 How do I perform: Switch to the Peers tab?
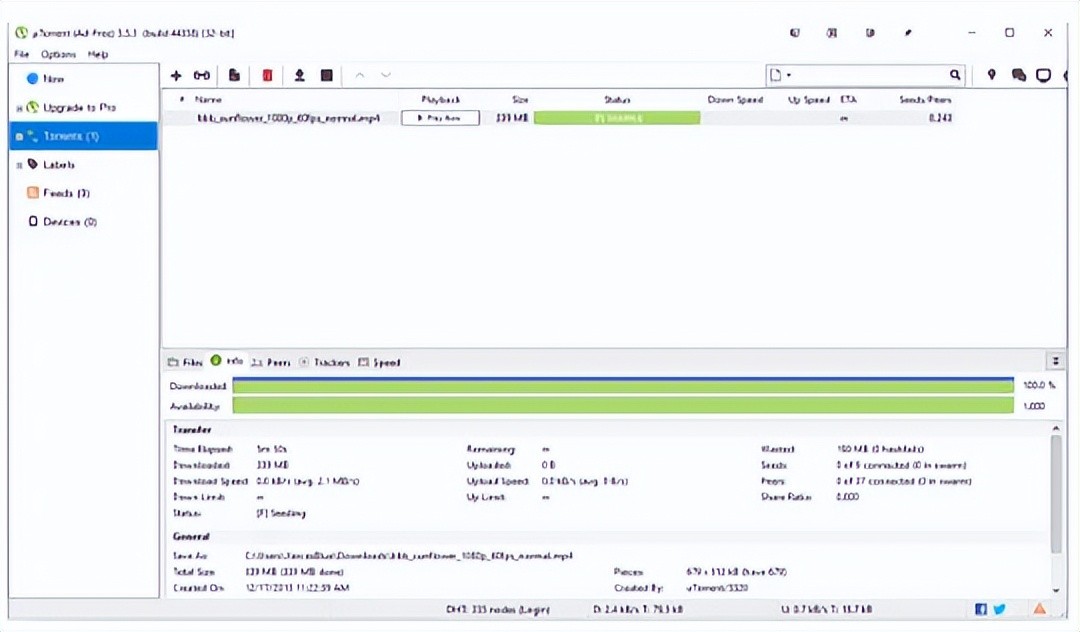[x=270, y=362]
